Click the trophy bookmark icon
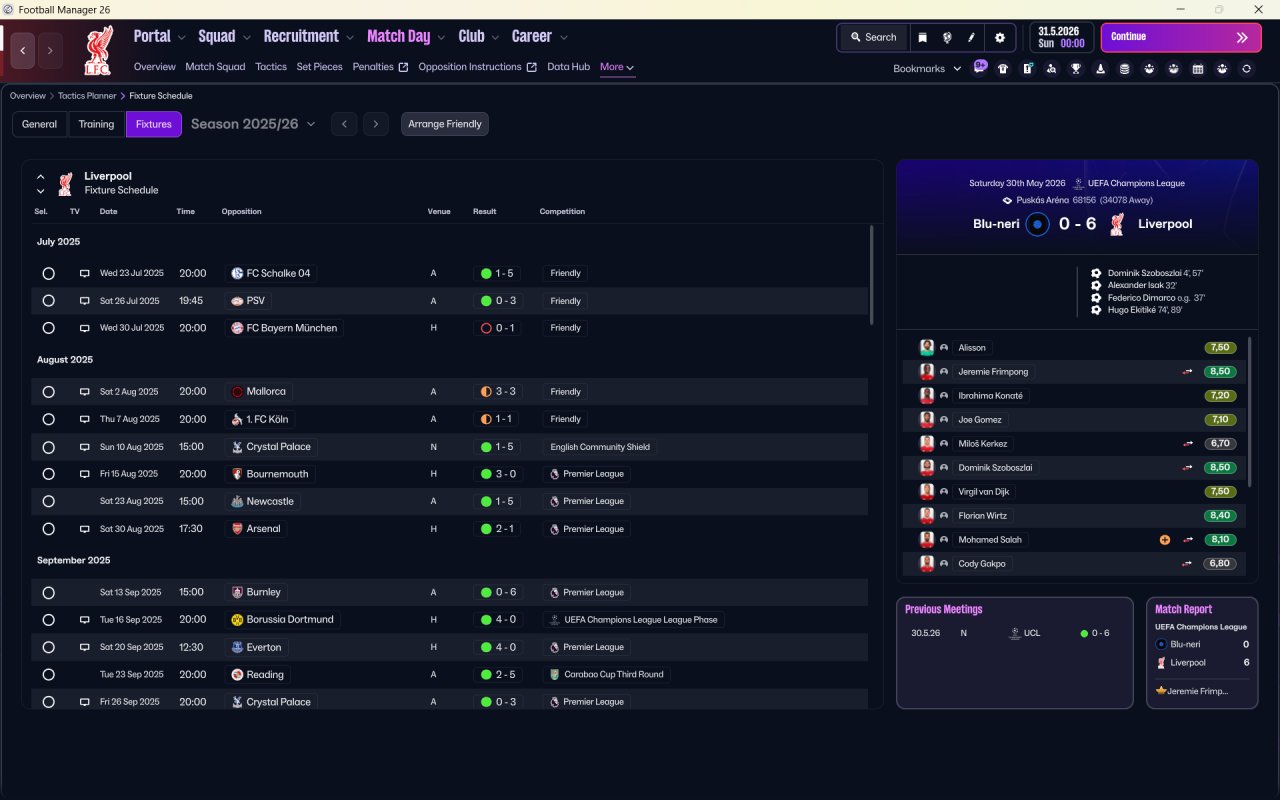 (x=1076, y=69)
